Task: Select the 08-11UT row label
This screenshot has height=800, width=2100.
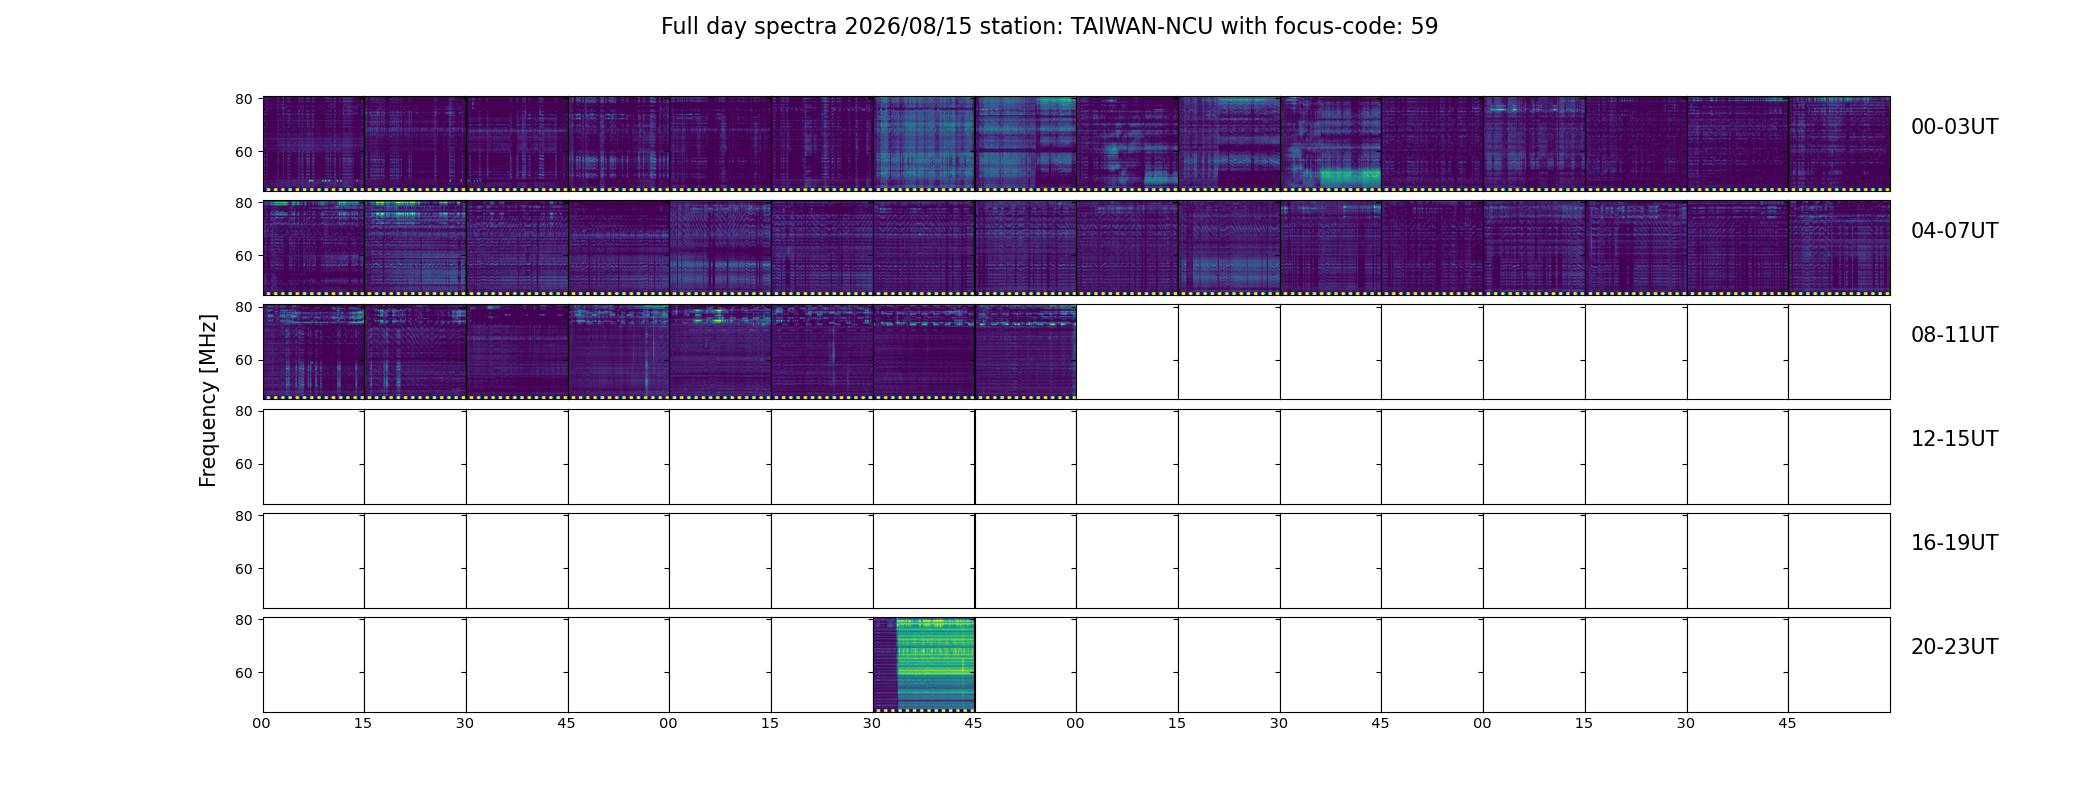Action: (1954, 335)
